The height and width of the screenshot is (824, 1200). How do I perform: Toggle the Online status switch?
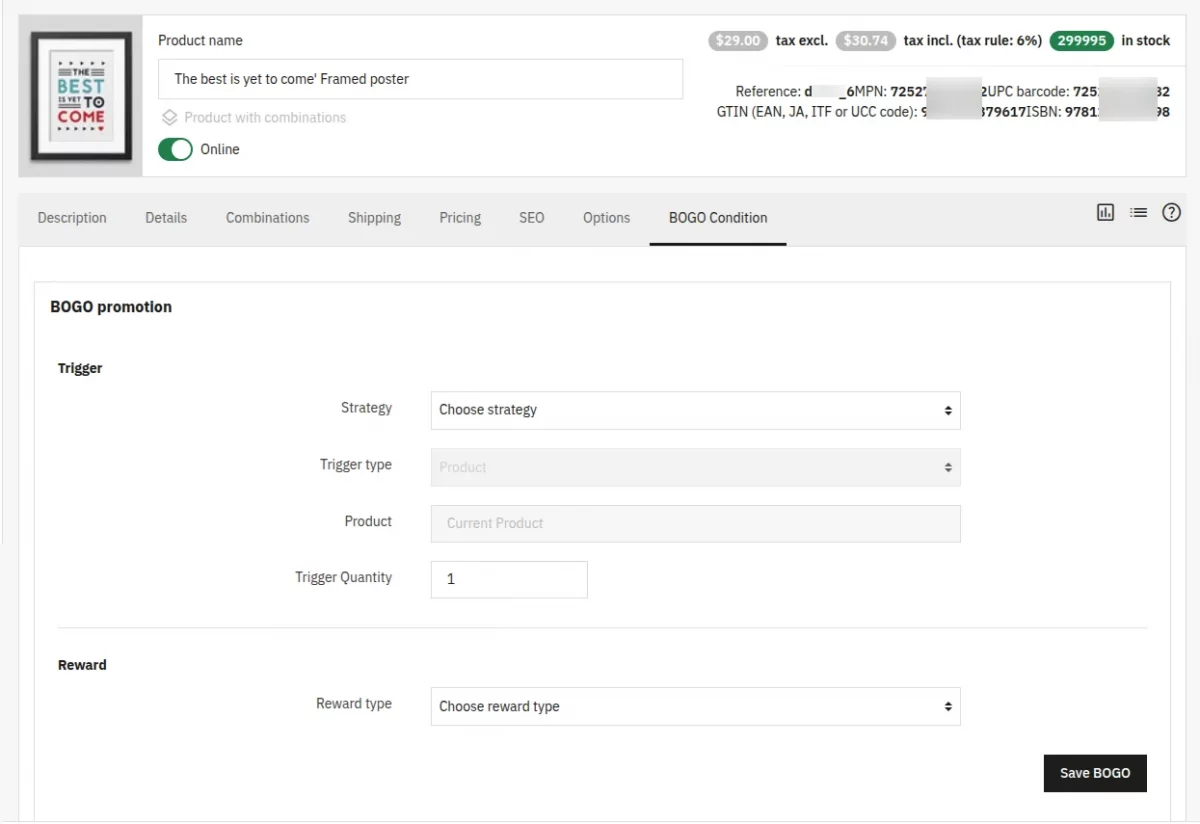[x=175, y=149]
